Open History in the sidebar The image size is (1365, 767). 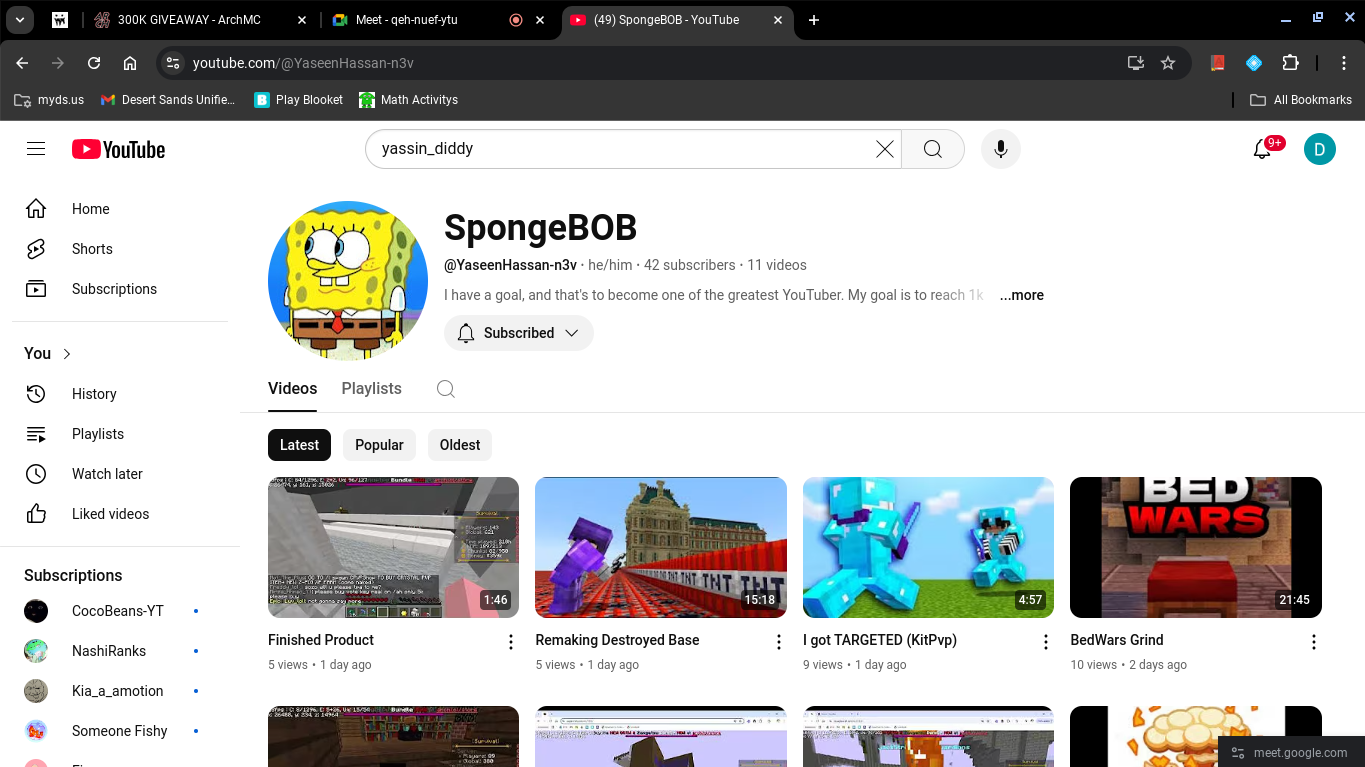pos(120,394)
